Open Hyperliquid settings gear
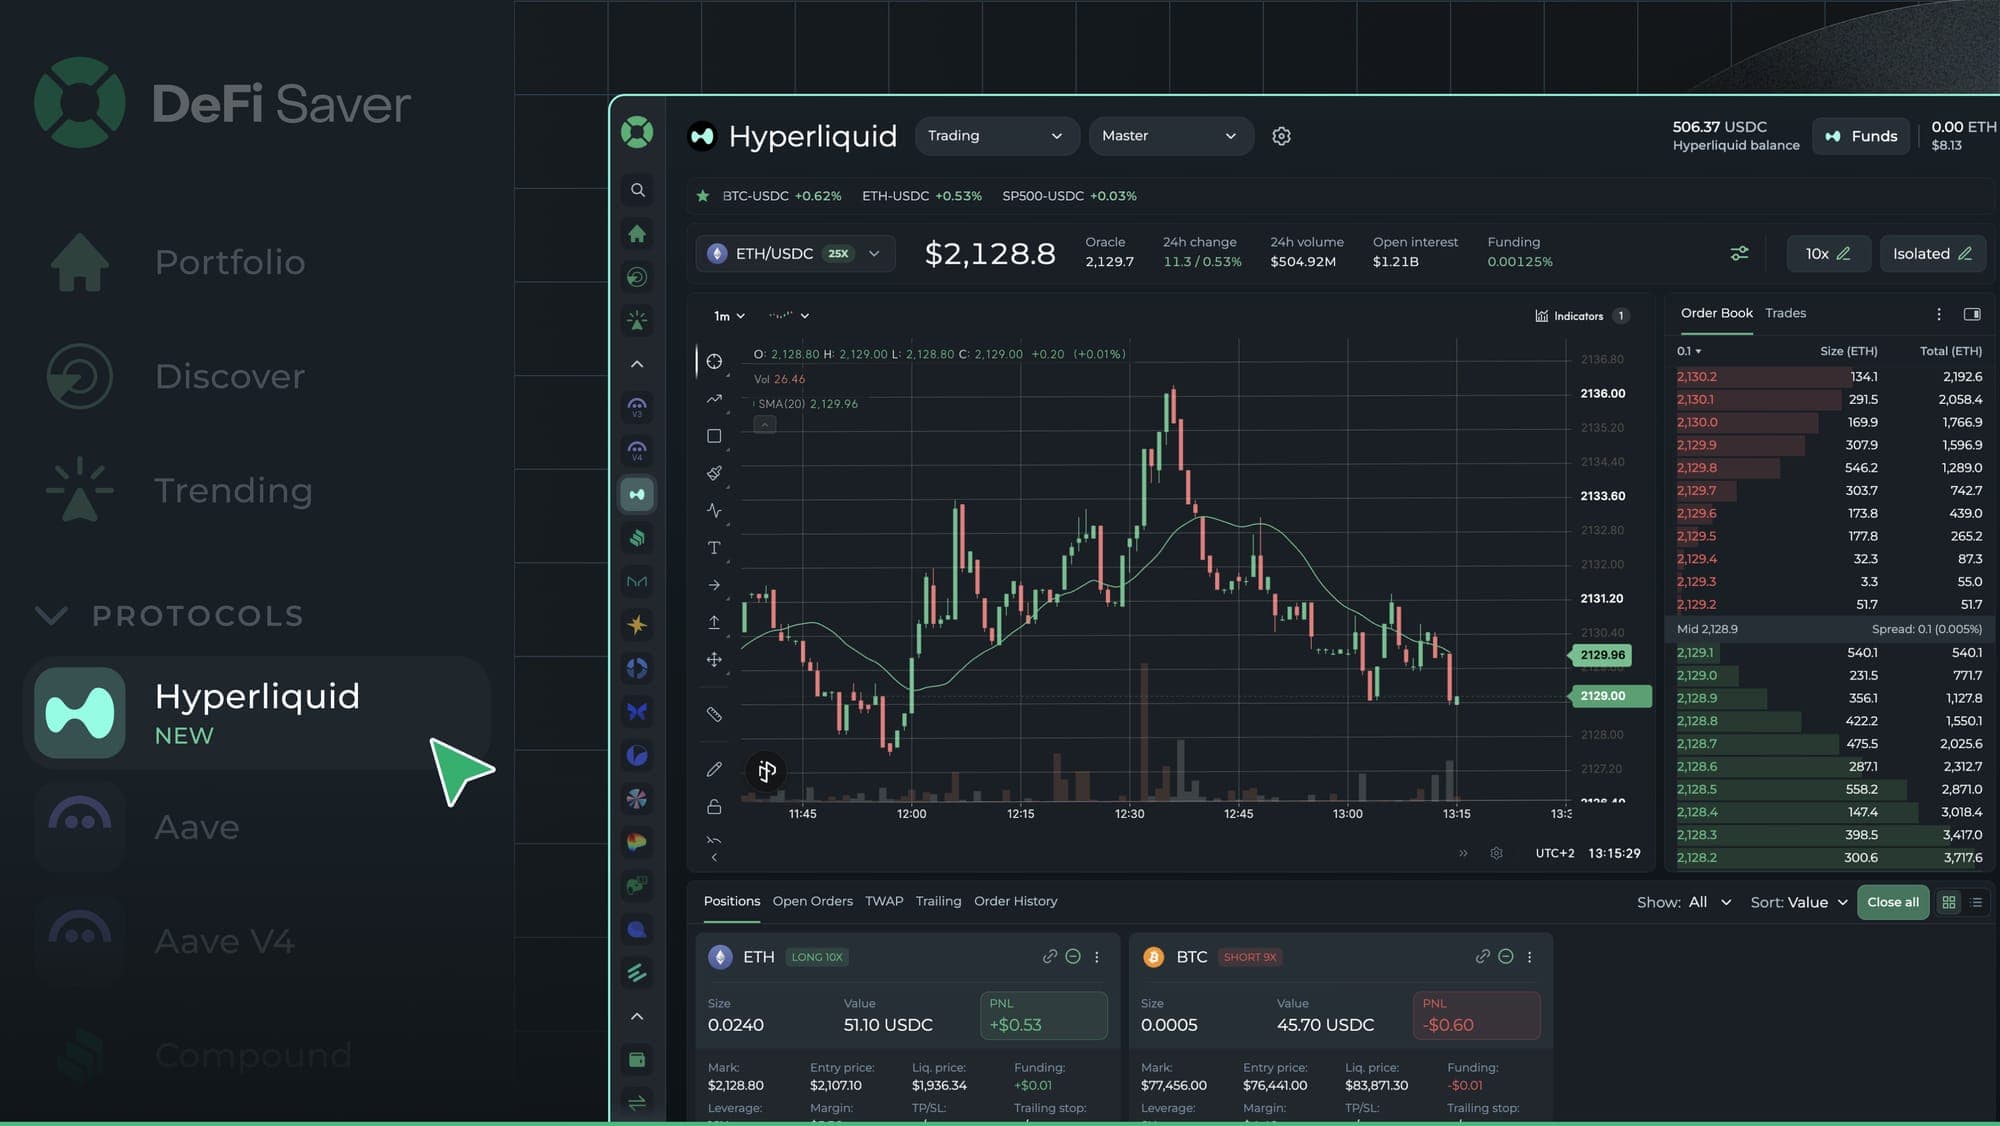2000x1126 pixels. point(1281,136)
